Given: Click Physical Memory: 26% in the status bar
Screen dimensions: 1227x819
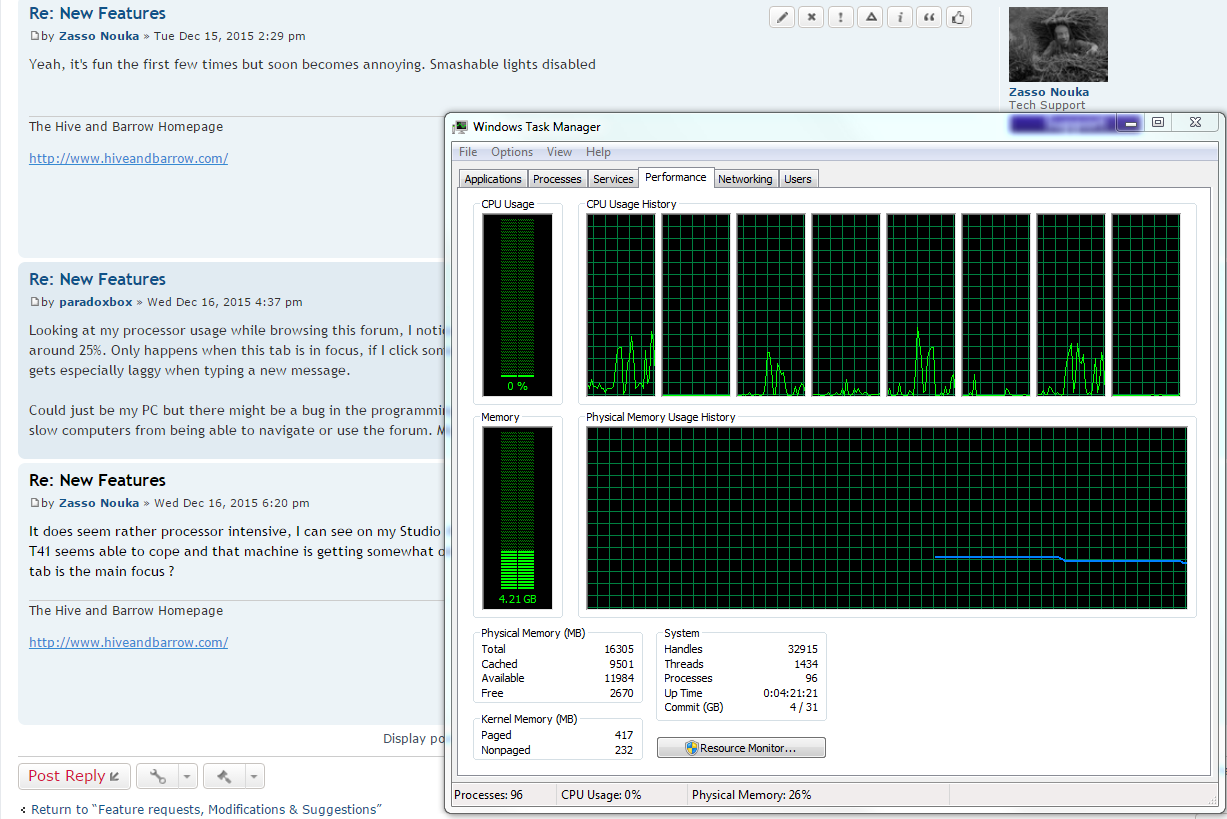Looking at the screenshot, I should point(751,795).
